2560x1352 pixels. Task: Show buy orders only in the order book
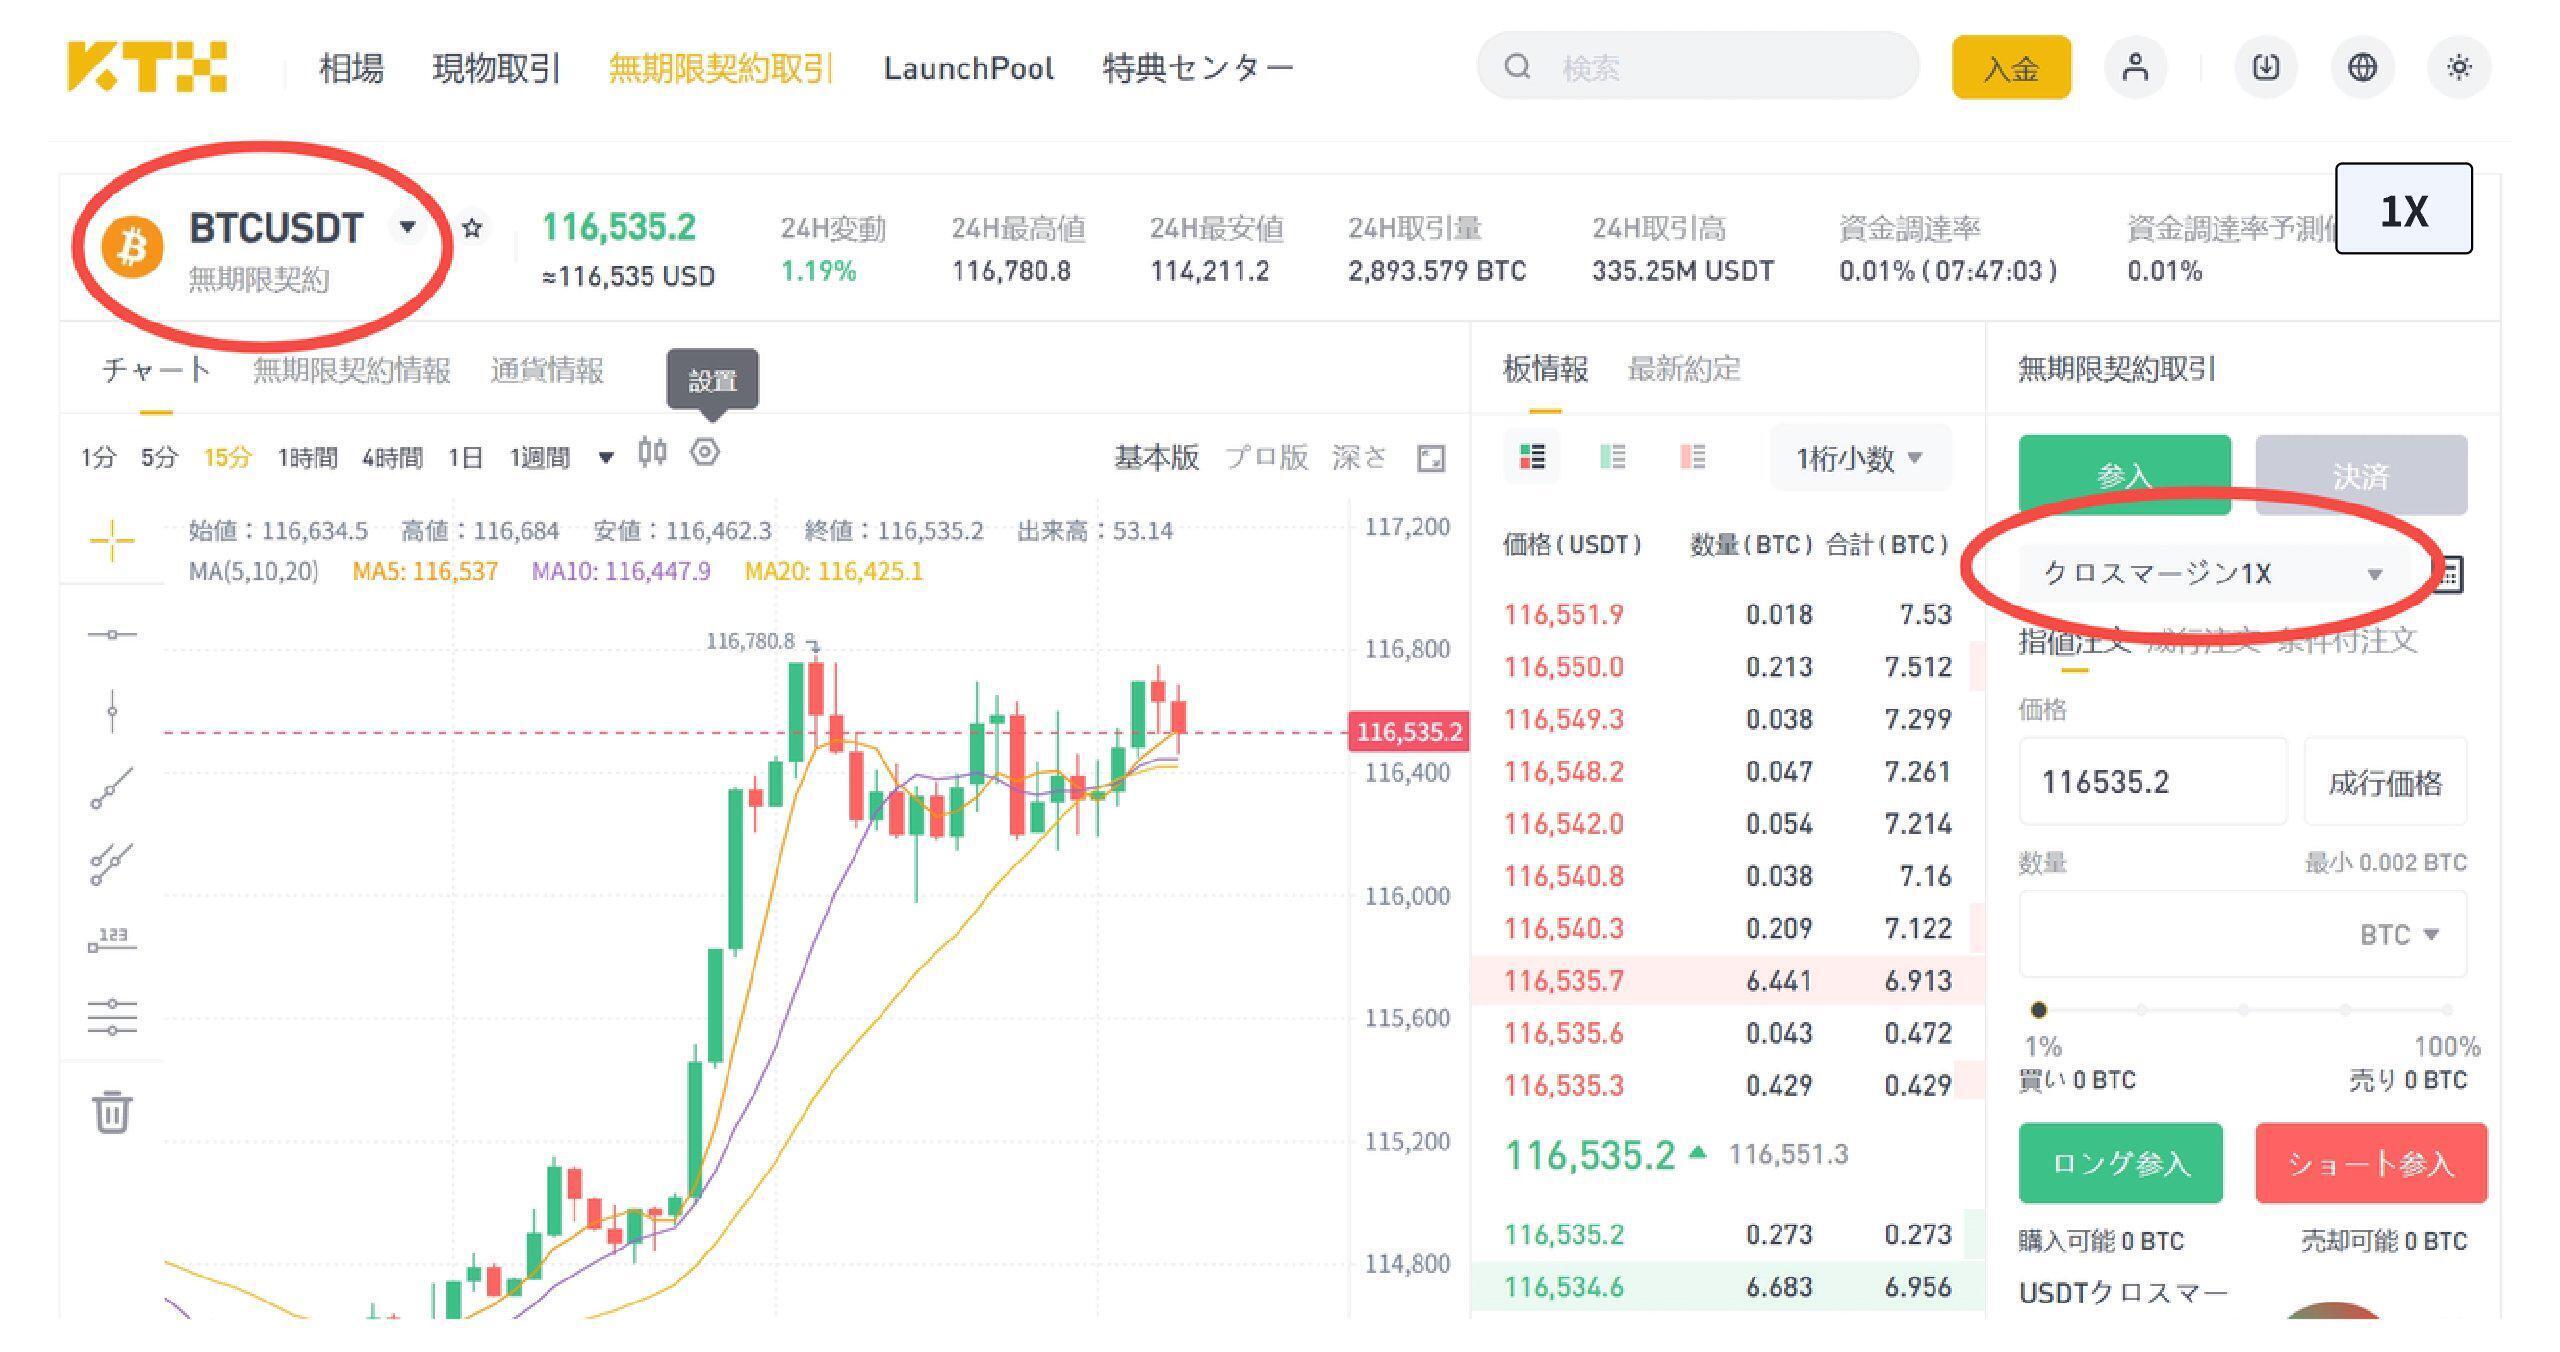coord(1612,457)
